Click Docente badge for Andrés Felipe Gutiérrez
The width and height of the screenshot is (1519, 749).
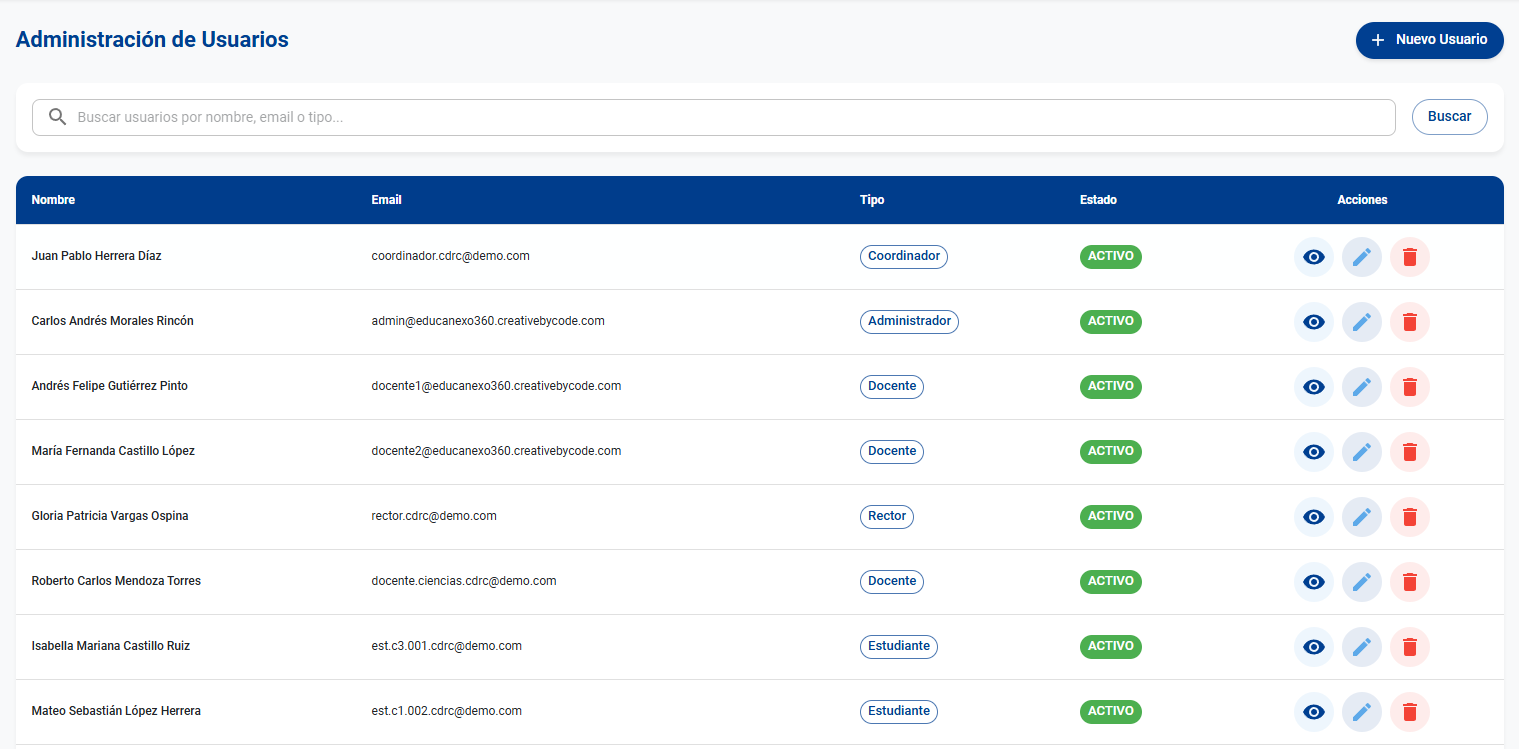(x=892, y=386)
